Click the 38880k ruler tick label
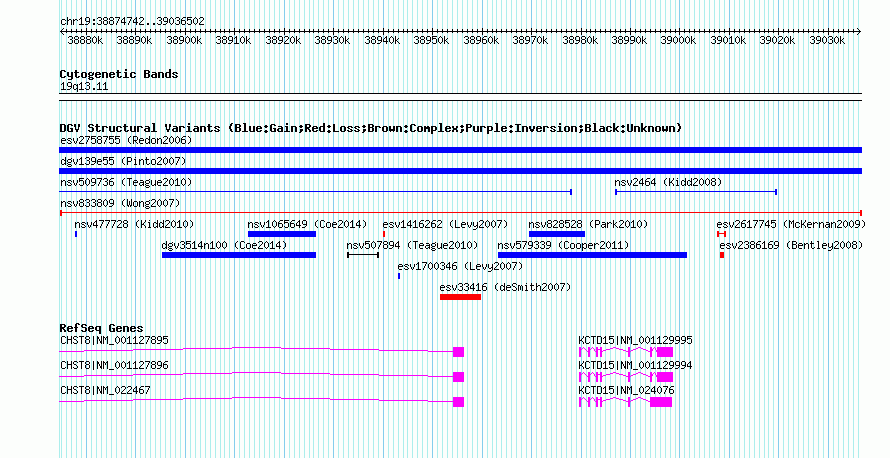This screenshot has width=890, height=458. click(85, 40)
